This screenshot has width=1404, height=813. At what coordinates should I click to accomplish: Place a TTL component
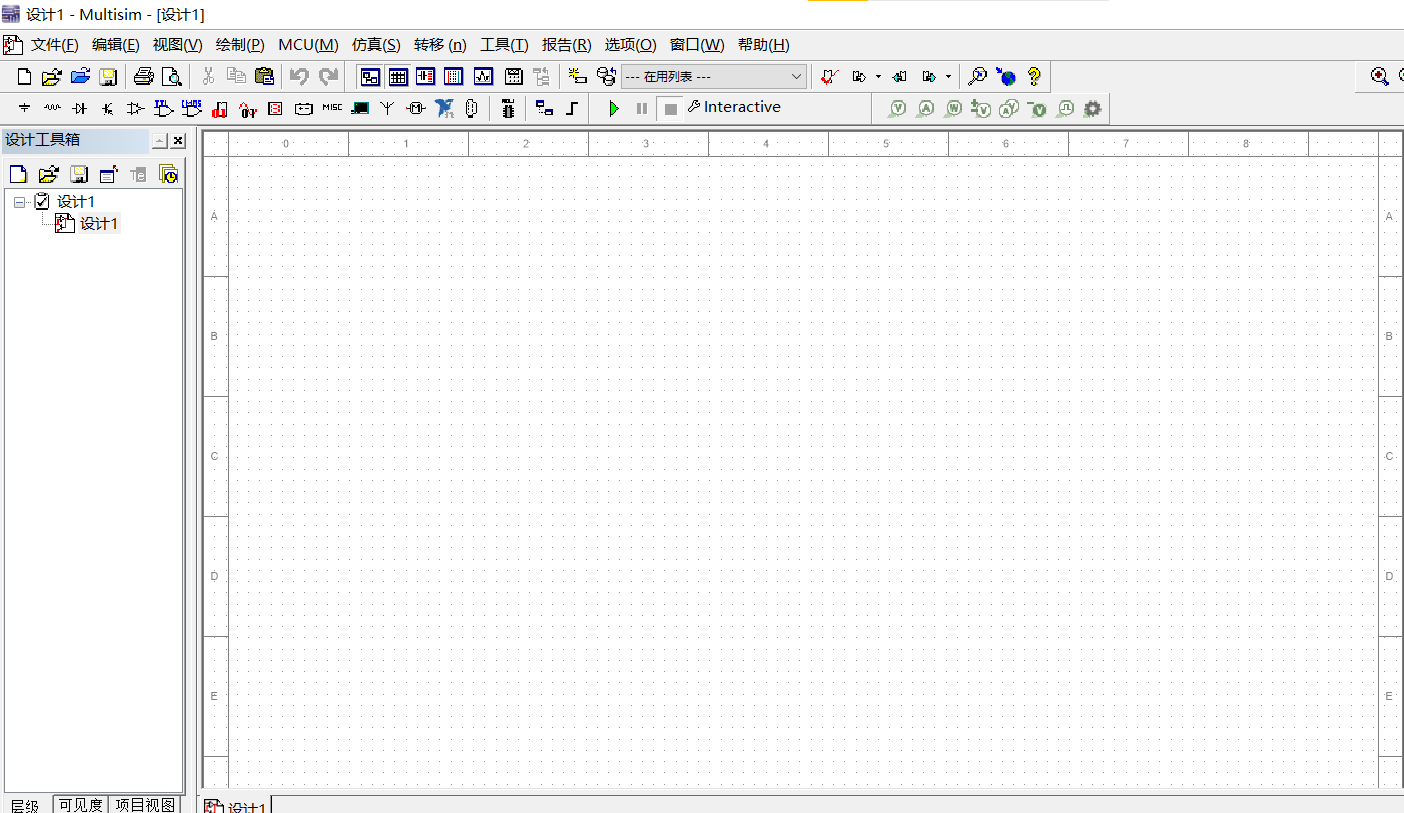point(163,108)
